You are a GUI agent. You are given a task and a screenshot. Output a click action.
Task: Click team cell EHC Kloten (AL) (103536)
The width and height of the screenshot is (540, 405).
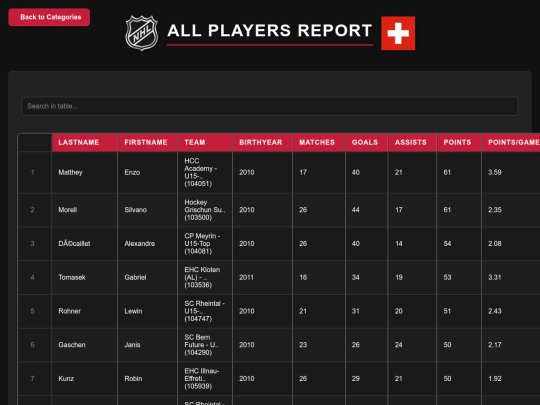pyautogui.click(x=205, y=277)
